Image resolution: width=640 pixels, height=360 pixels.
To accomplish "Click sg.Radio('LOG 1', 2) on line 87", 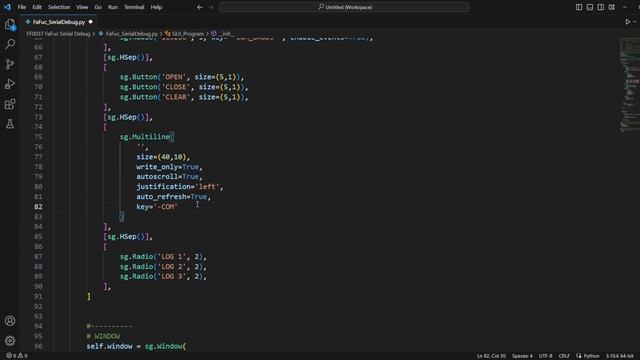I will (161, 257).
